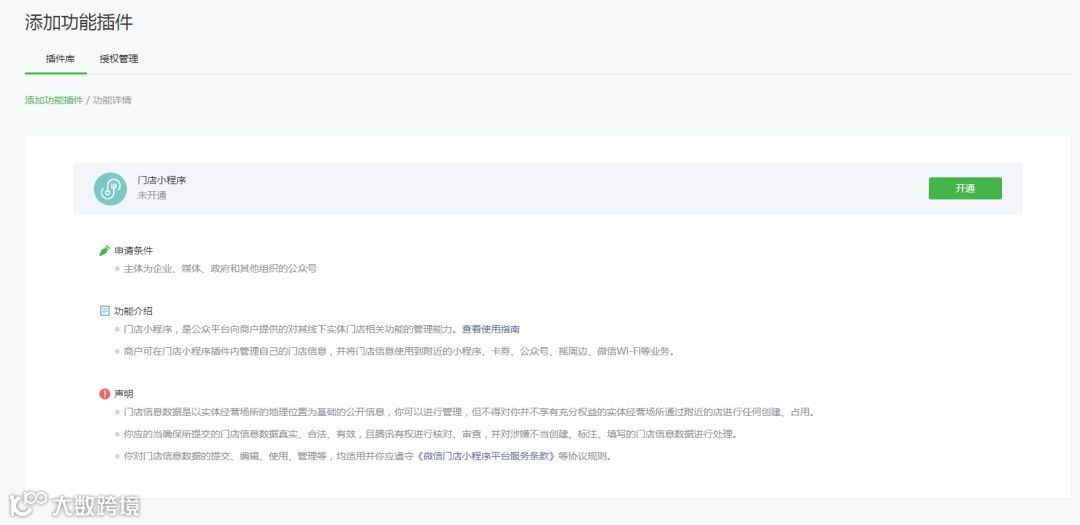Click the blue document icon beside 功能介绍
The image size is (1080, 525).
click(x=105, y=311)
